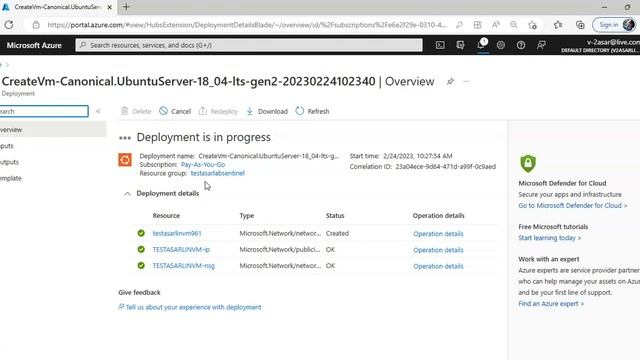Open Azure Cloud Shell icon
The image size is (640, 360).
[x=440, y=45]
